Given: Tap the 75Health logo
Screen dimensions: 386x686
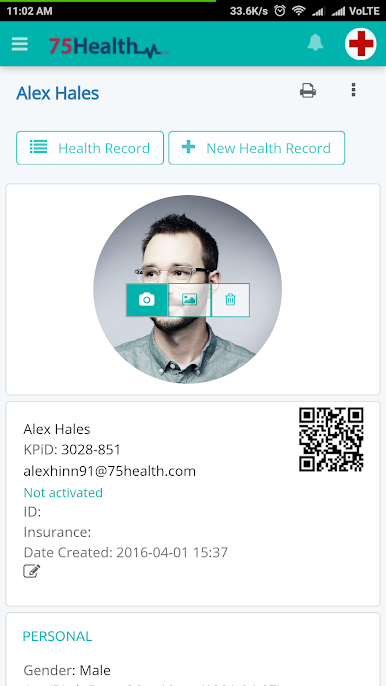Looking at the screenshot, I should [109, 46].
